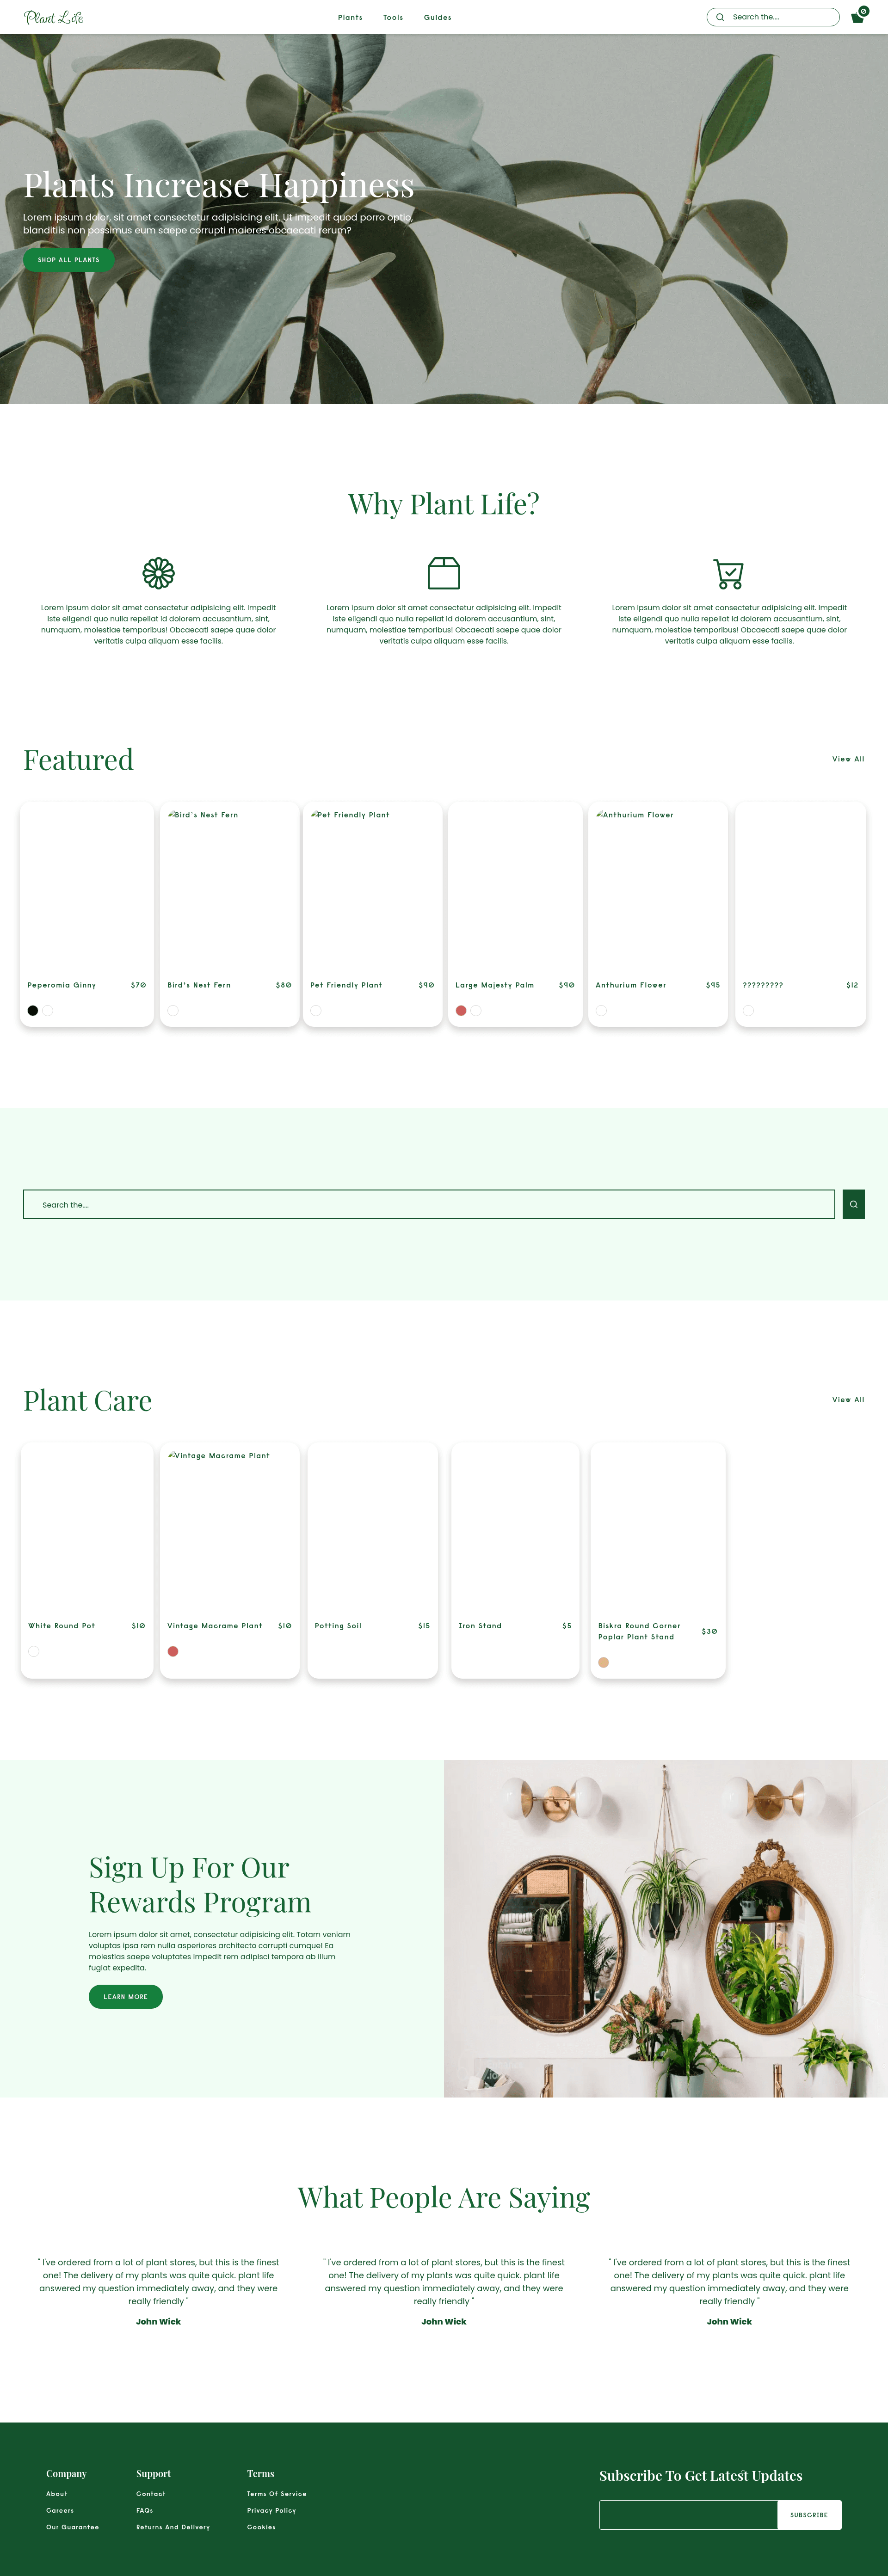Click the Shop All Plants button
The width and height of the screenshot is (888, 2576).
(x=69, y=260)
